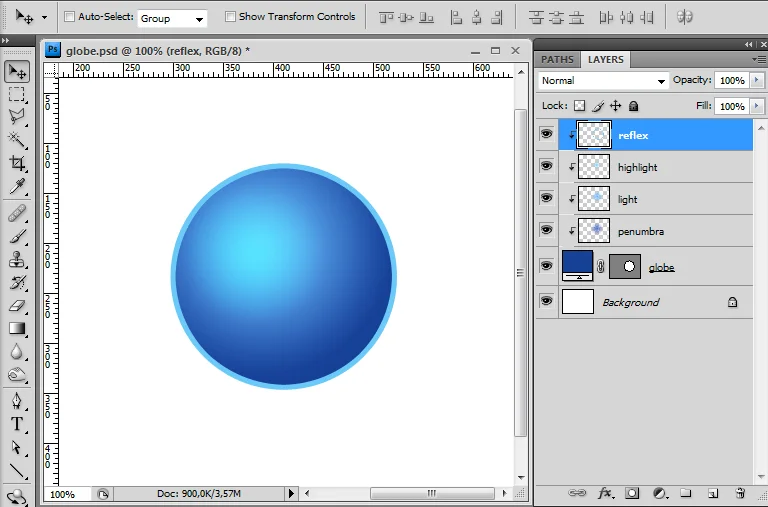Open Auto-Select Group dropdown
Screen dimensions: 768x507
[172, 19]
